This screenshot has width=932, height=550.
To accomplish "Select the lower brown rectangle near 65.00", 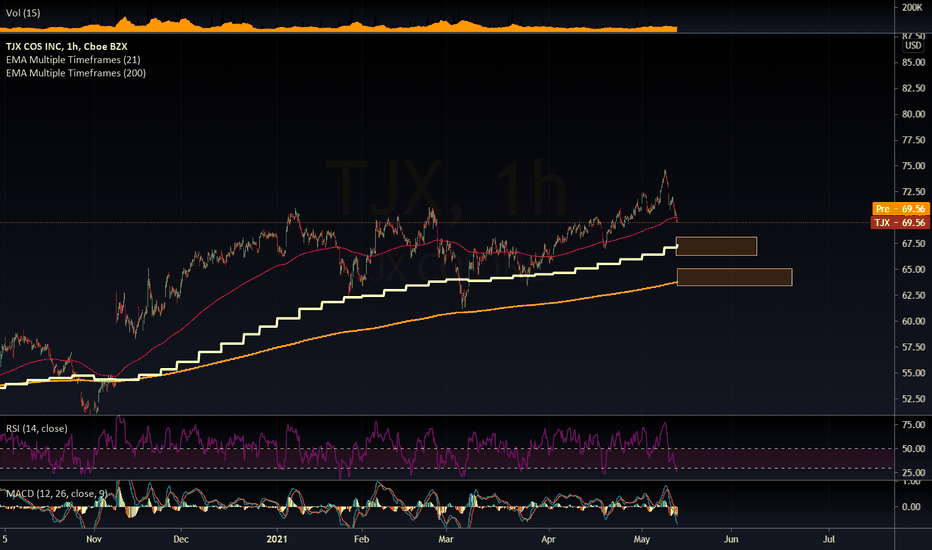I will (734, 277).
